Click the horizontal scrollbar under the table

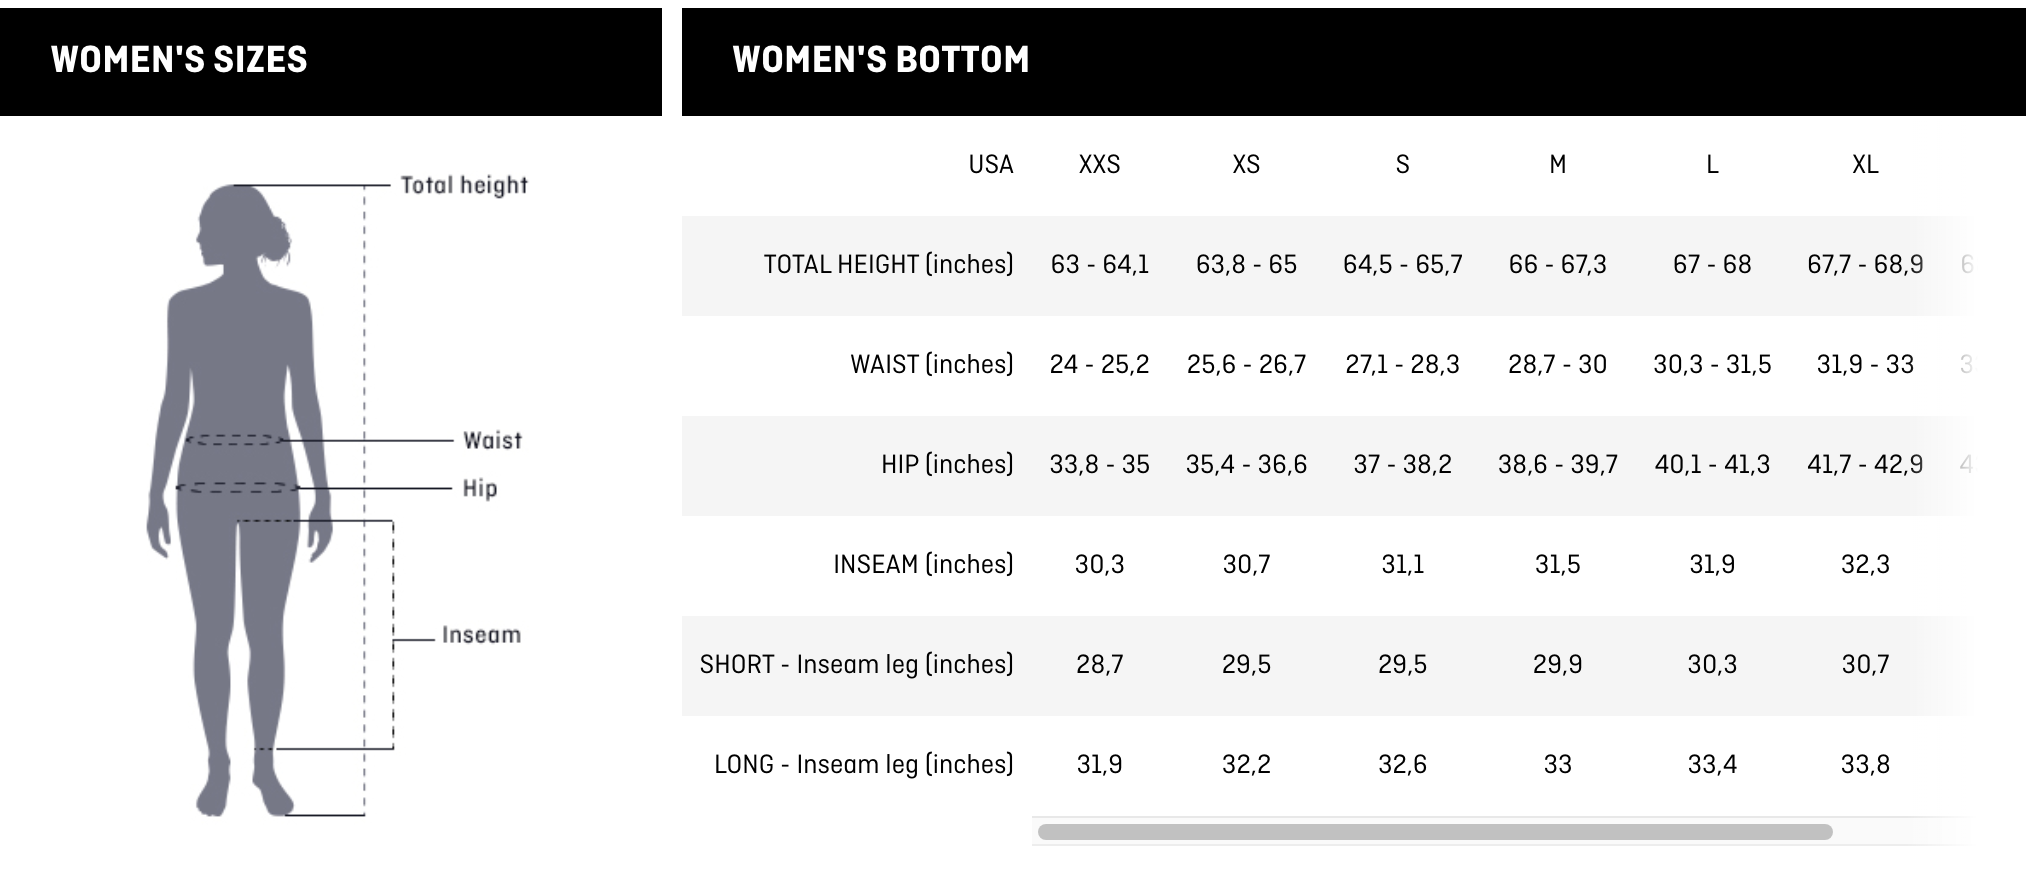tap(1435, 832)
